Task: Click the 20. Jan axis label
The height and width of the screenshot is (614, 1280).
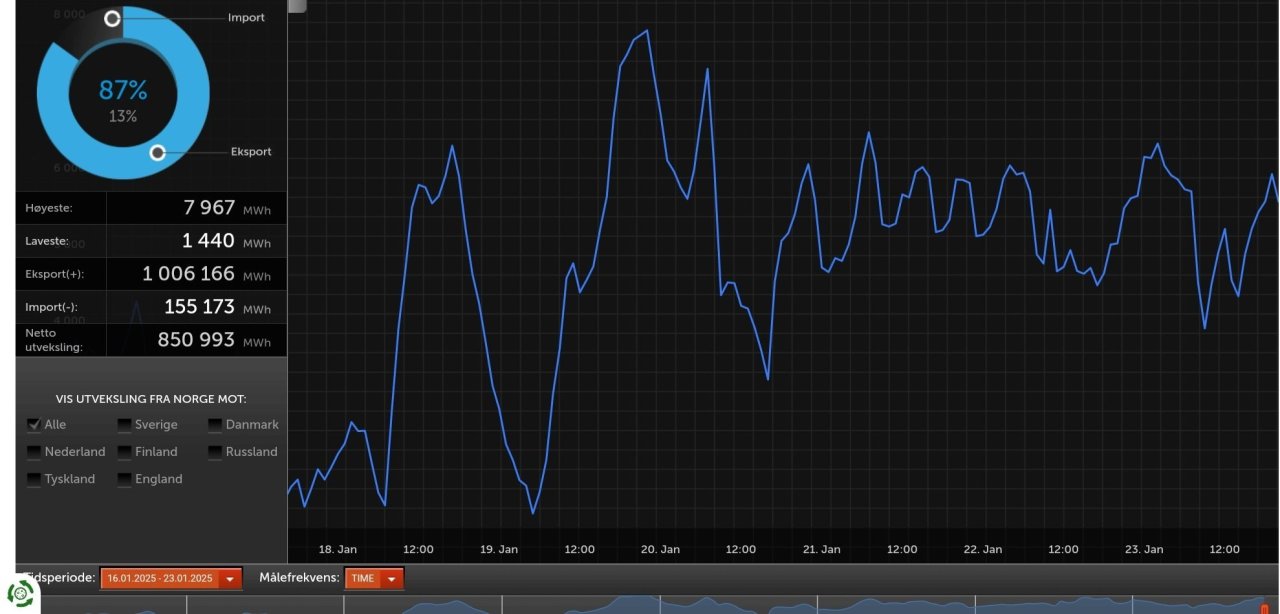Action: [x=660, y=549]
